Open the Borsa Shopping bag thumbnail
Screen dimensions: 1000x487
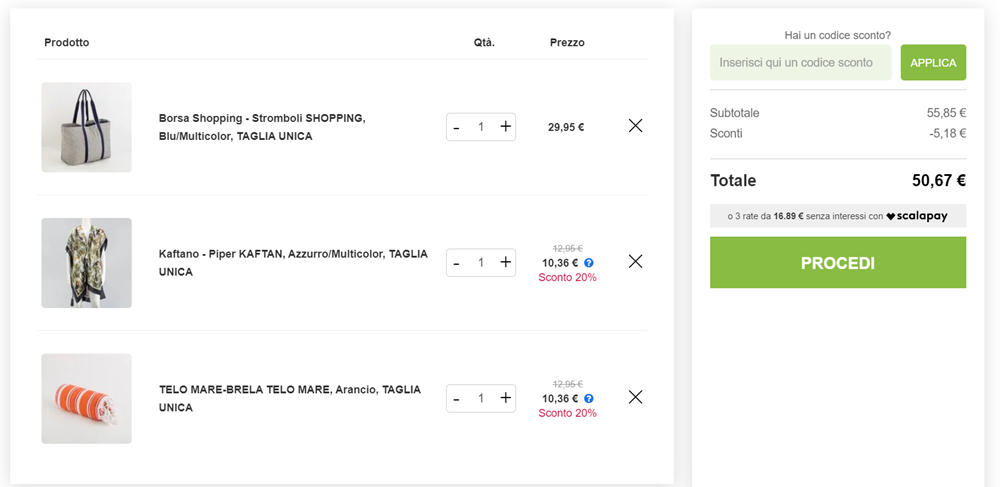click(87, 127)
